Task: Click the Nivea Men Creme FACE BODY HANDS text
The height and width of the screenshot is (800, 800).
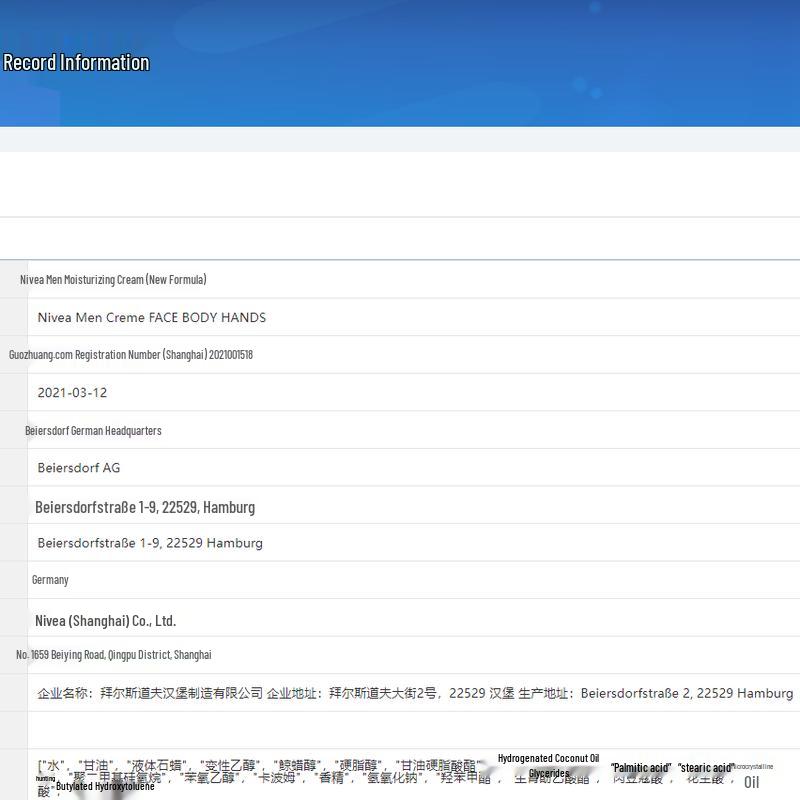Action: 151,317
